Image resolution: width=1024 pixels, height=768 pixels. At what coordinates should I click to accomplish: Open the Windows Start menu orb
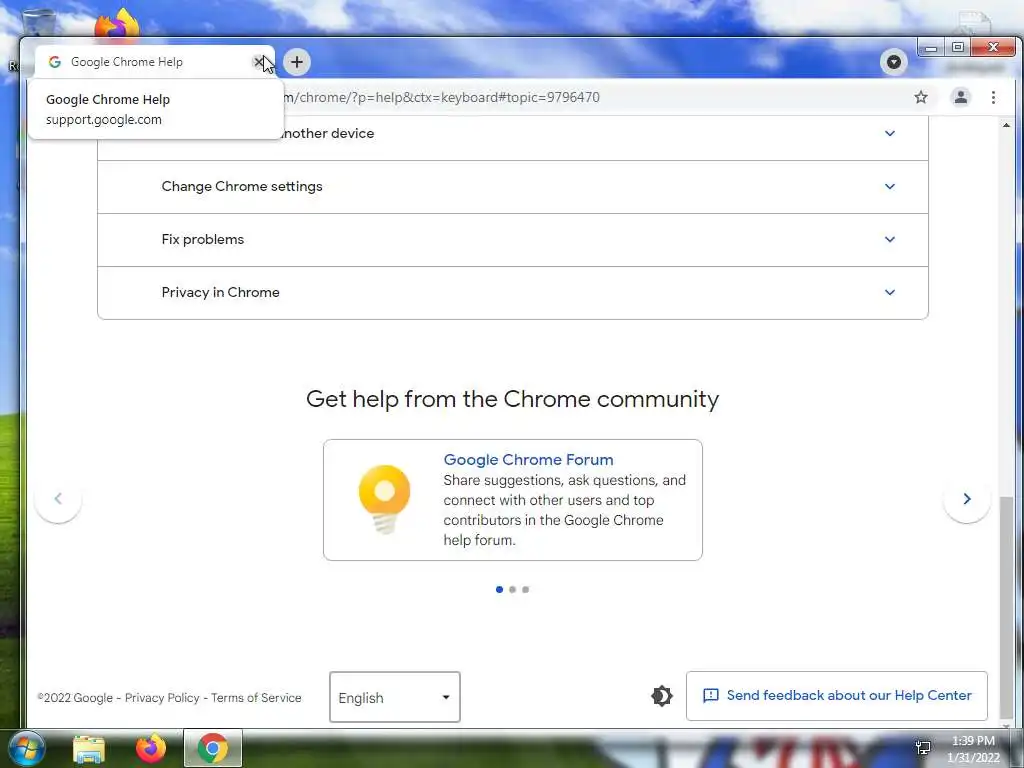click(x=27, y=748)
